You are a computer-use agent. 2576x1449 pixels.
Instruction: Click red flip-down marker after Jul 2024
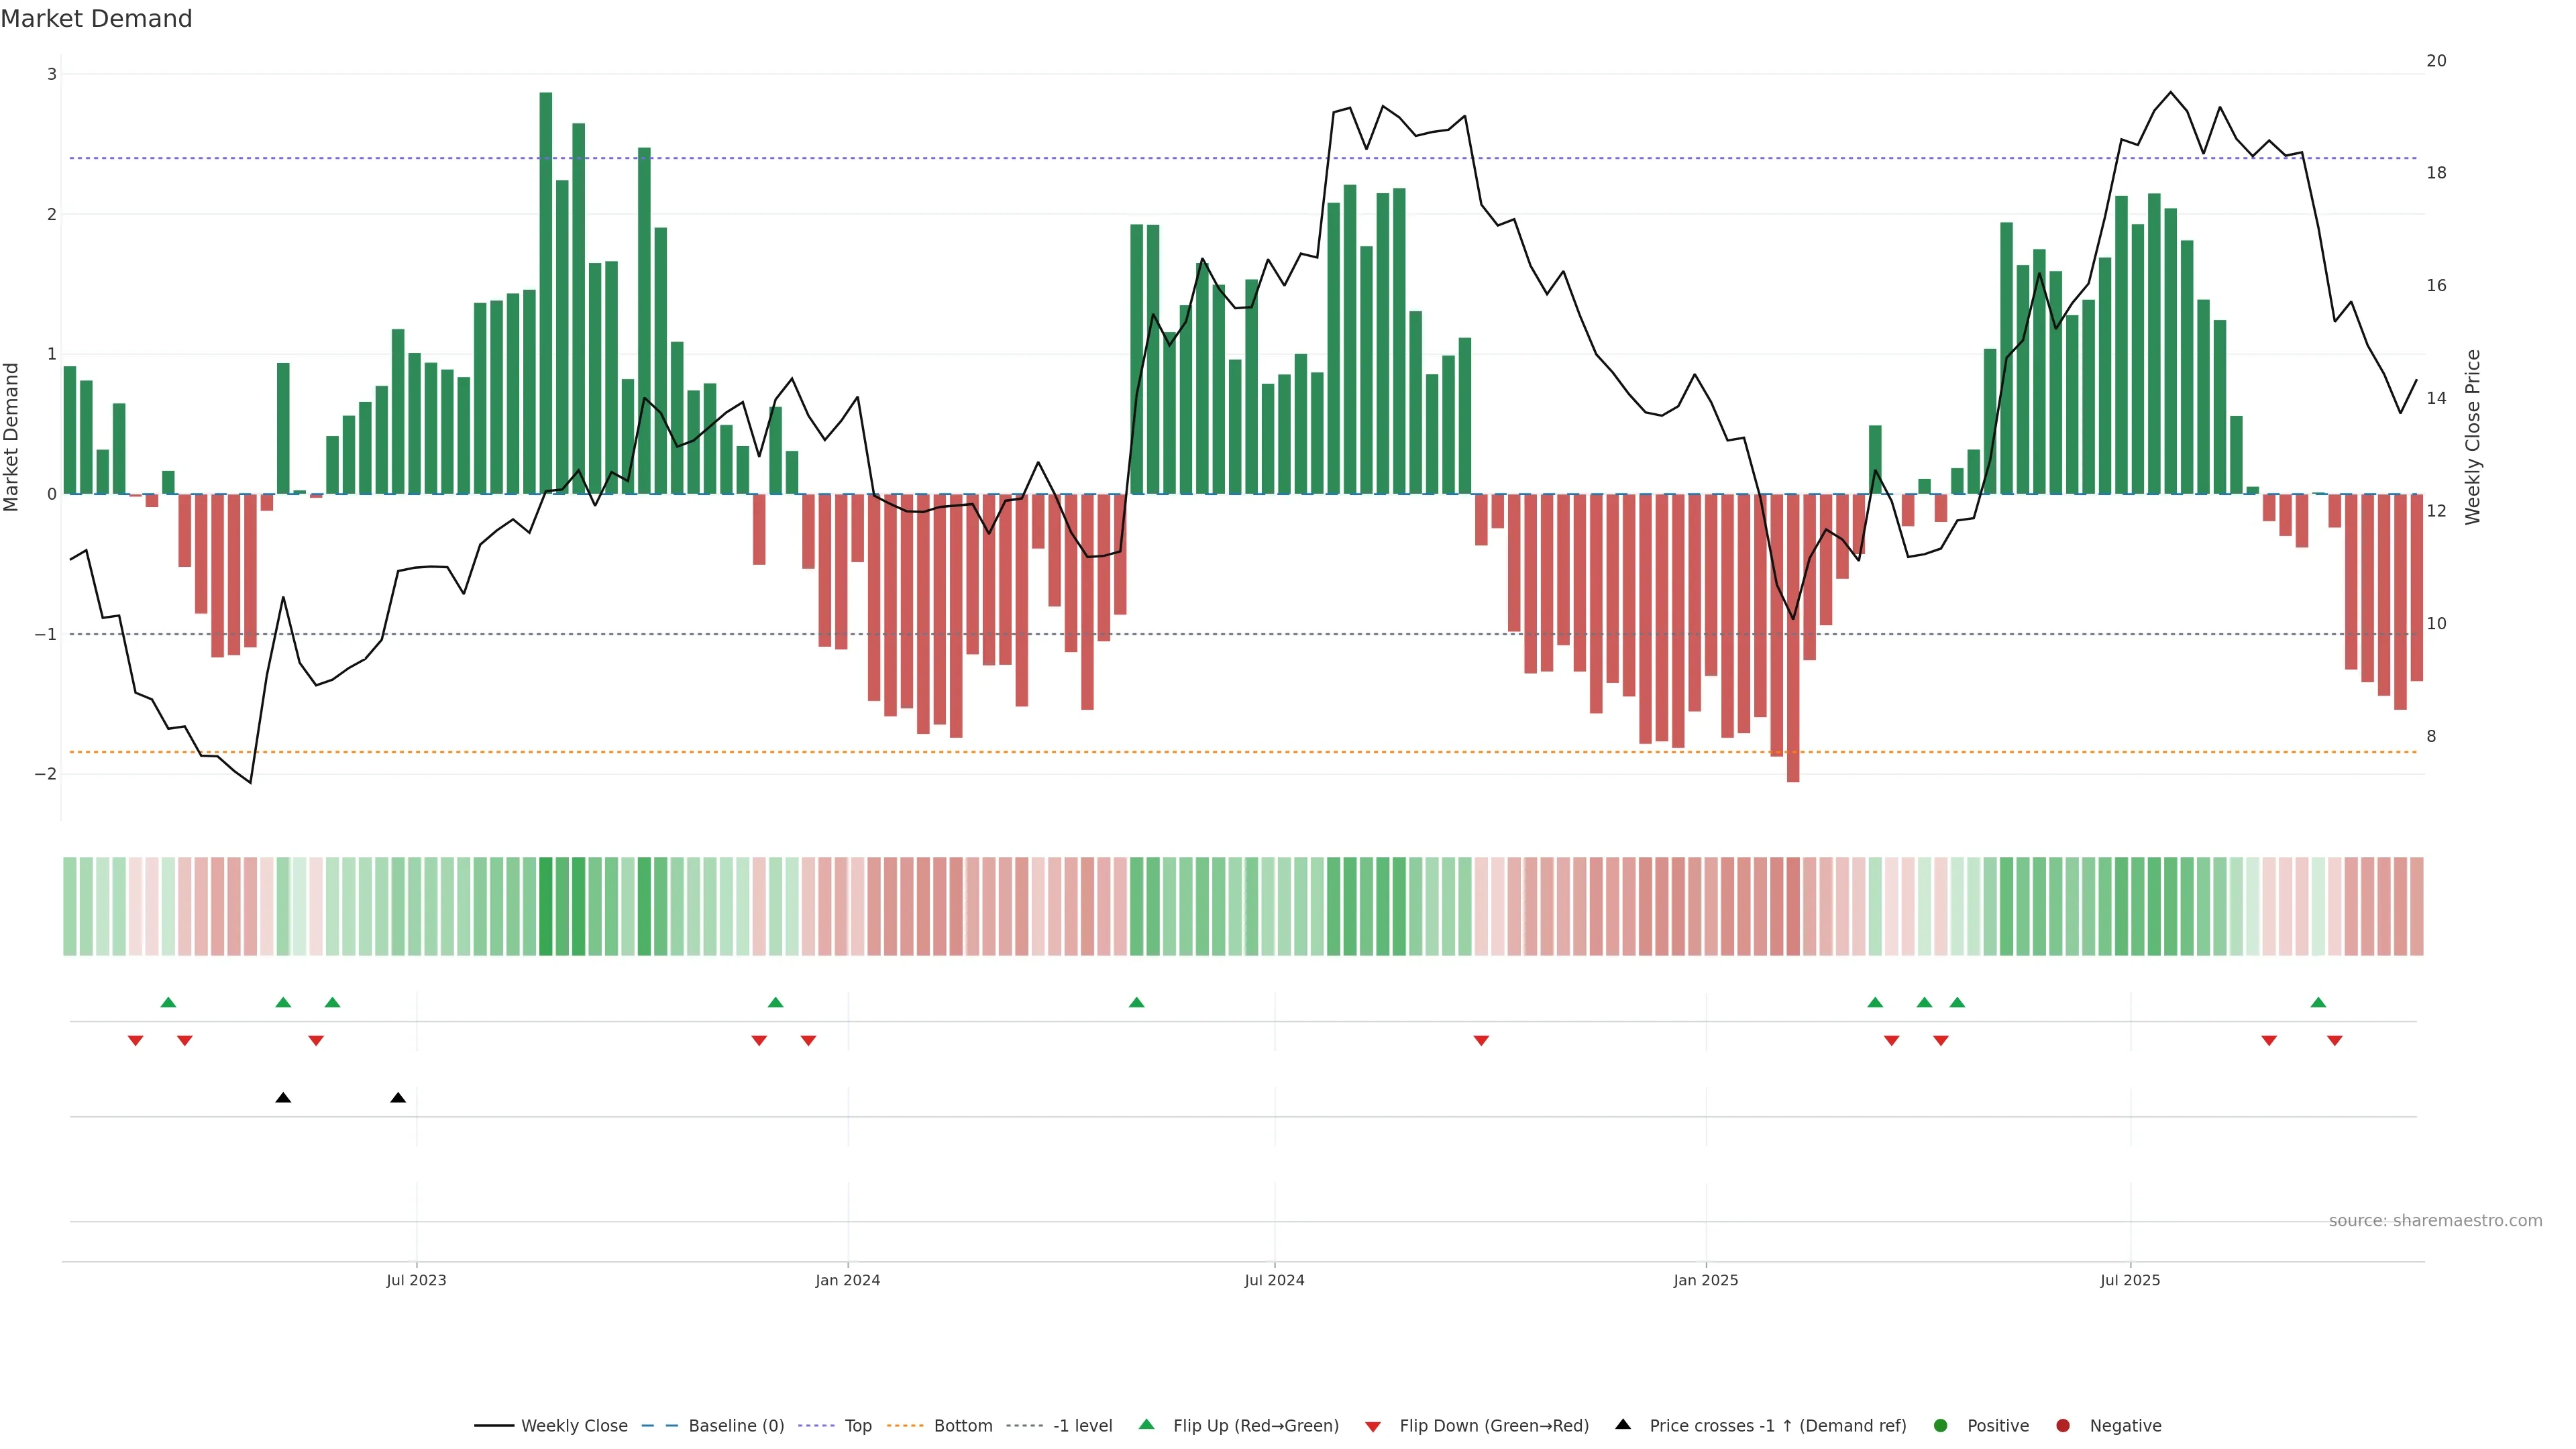[x=1481, y=1041]
